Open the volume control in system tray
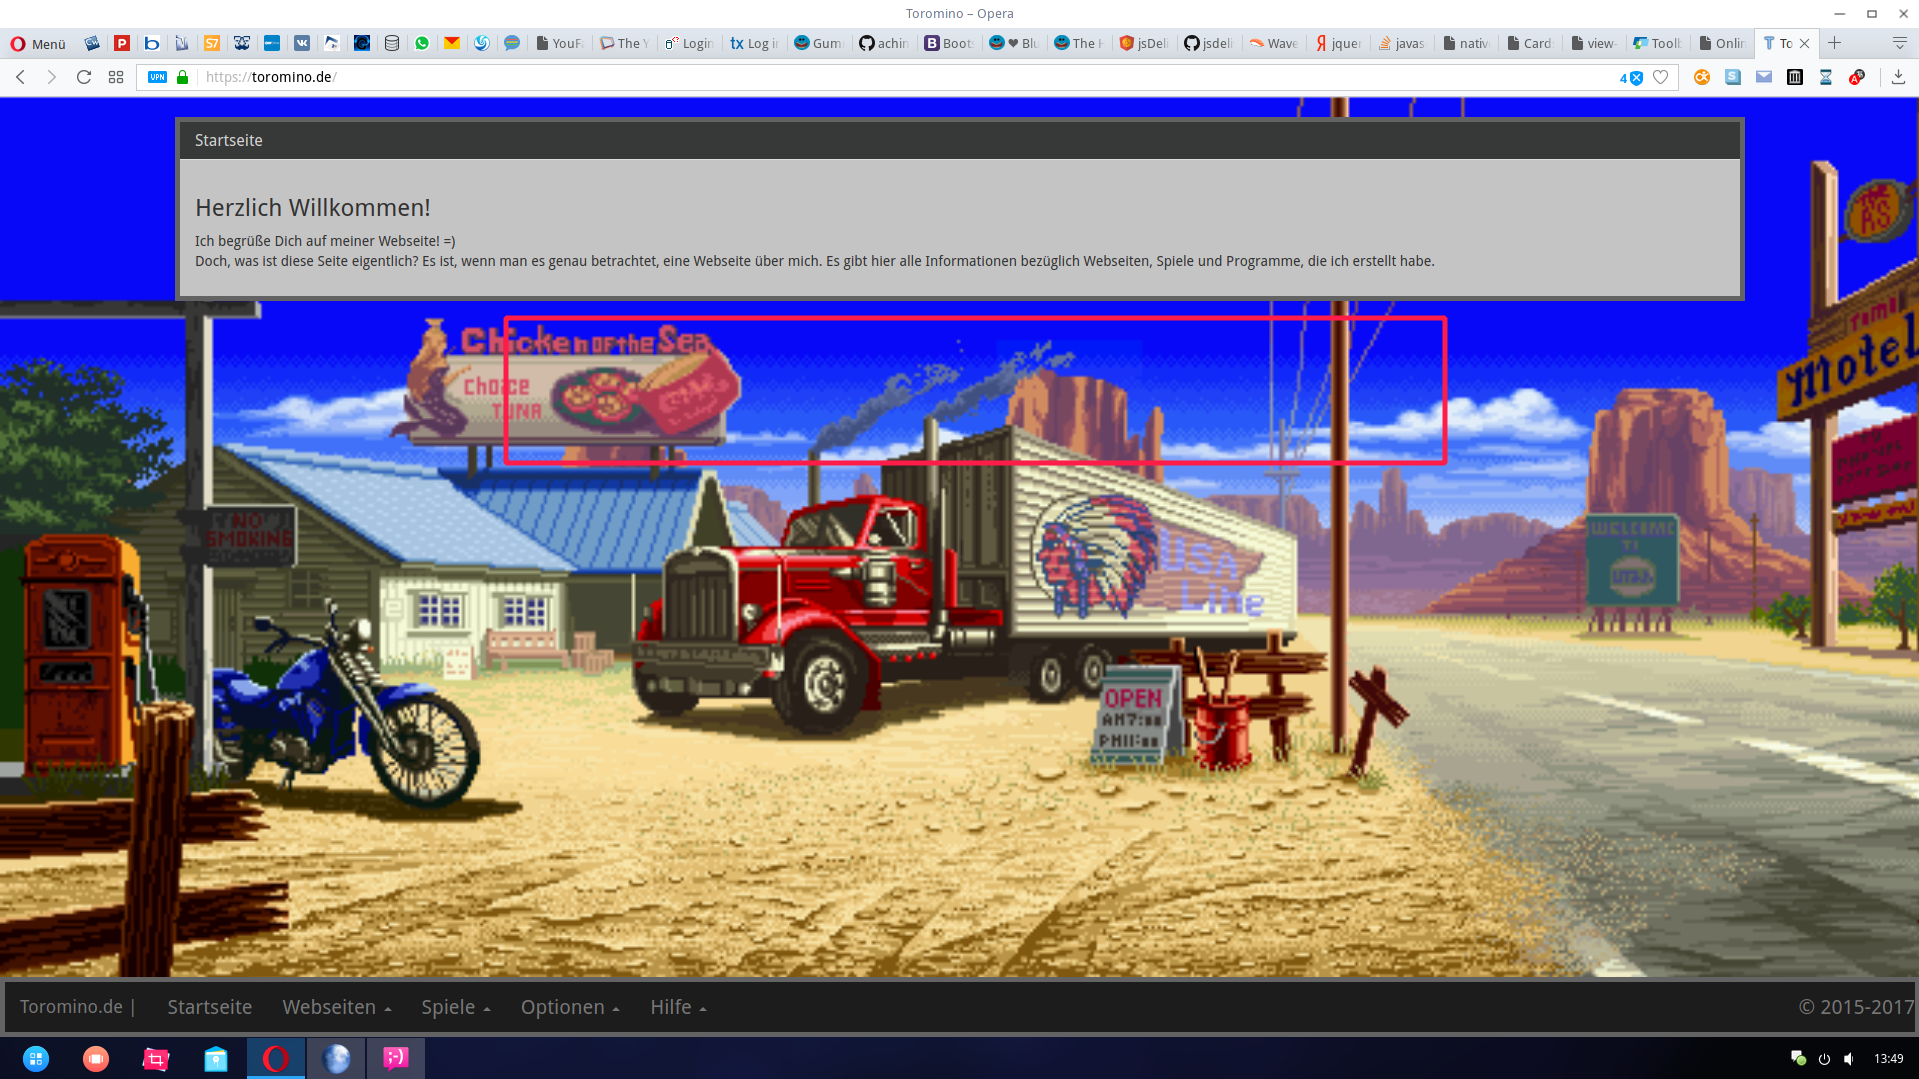1919x1079 pixels. (x=1849, y=1058)
